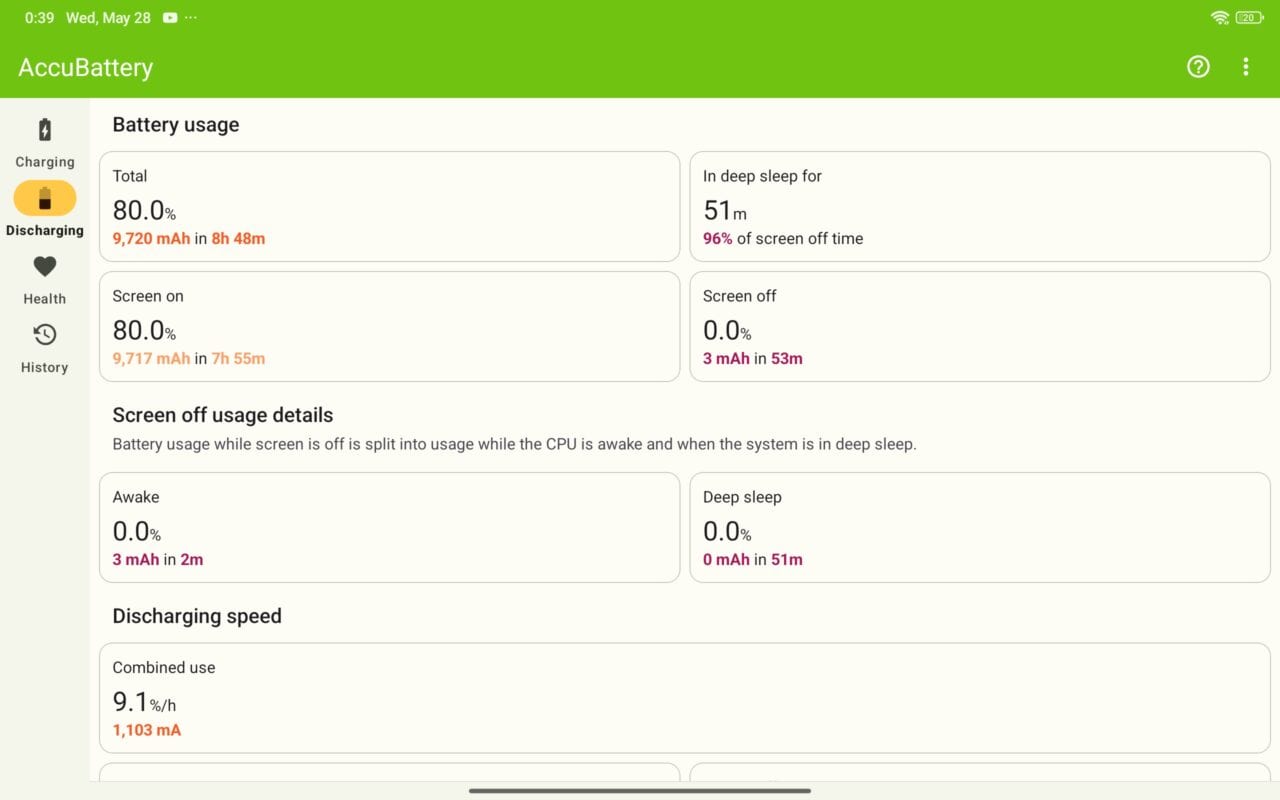
Task: Select the Discharging battery icon
Action: [44, 198]
